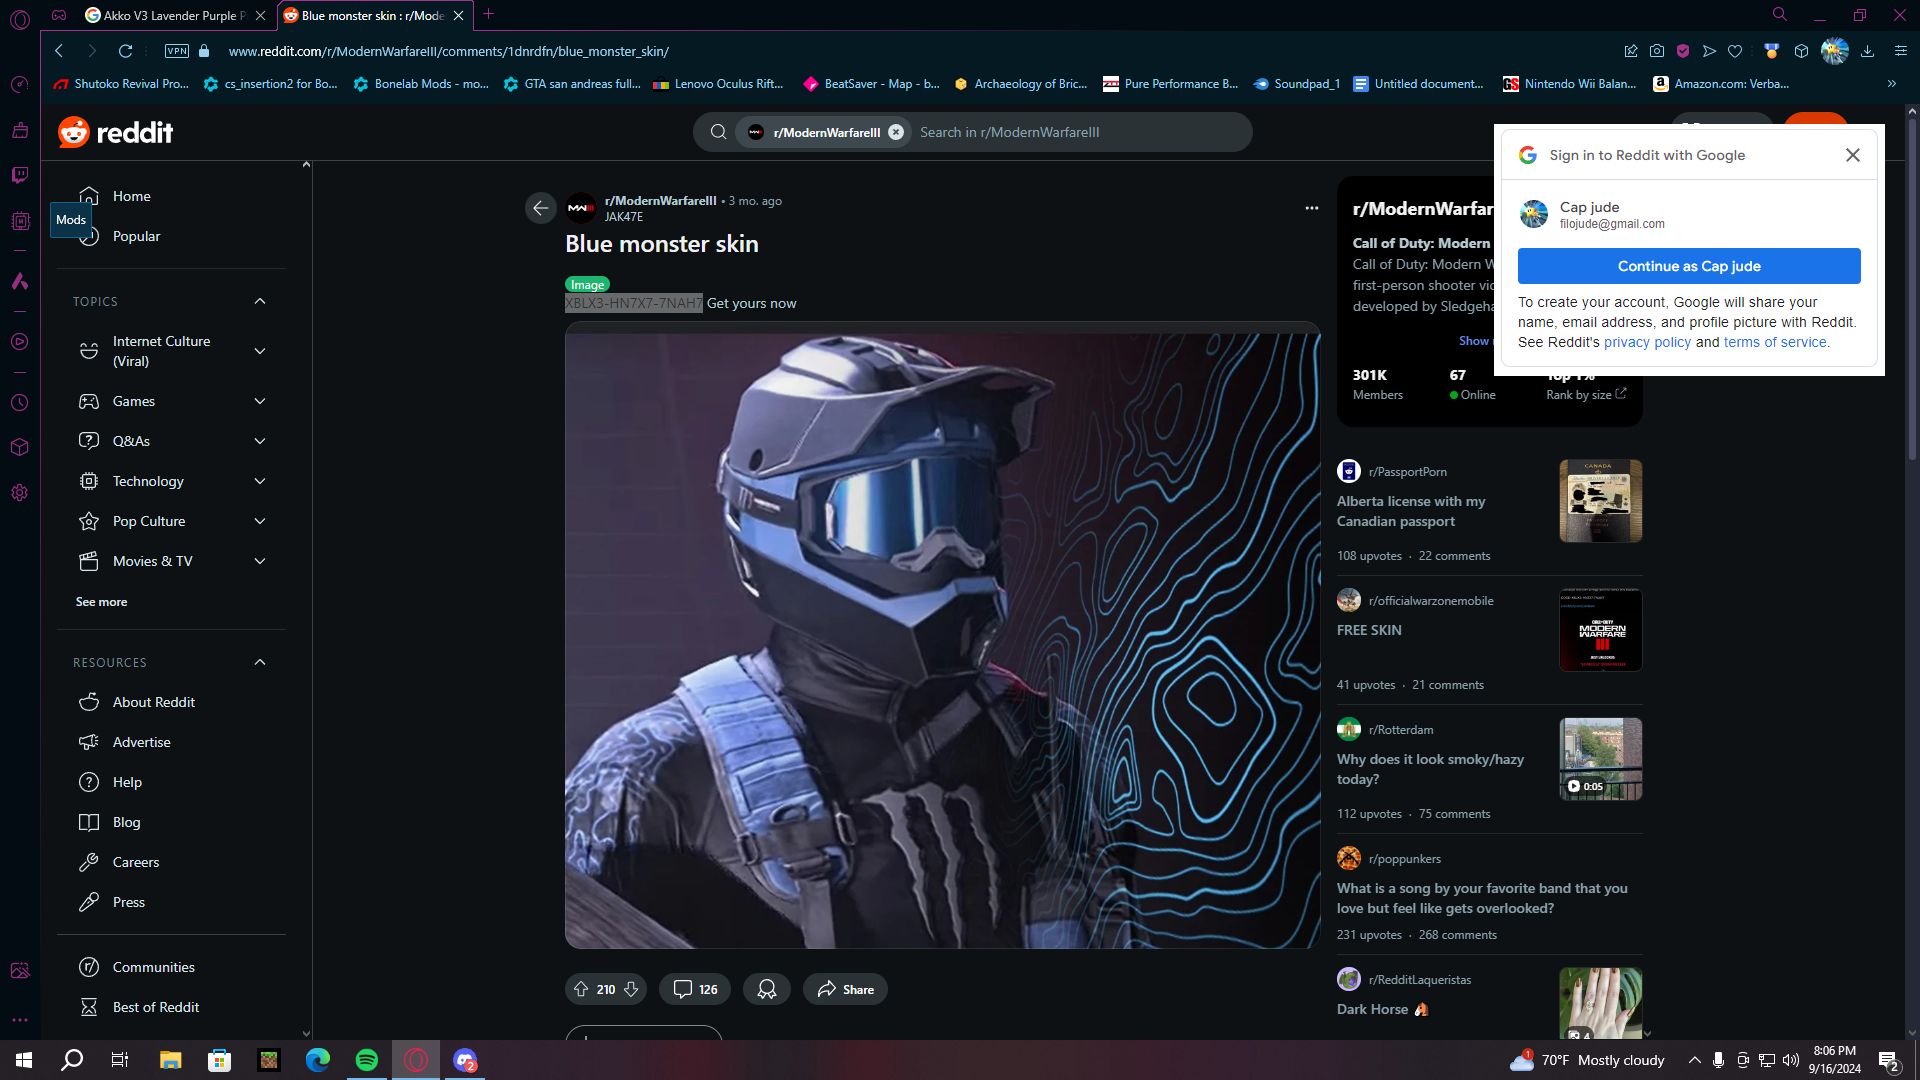This screenshot has width=1920, height=1080.
Task: Downvote the Blue monster skin post
Action: click(x=631, y=989)
